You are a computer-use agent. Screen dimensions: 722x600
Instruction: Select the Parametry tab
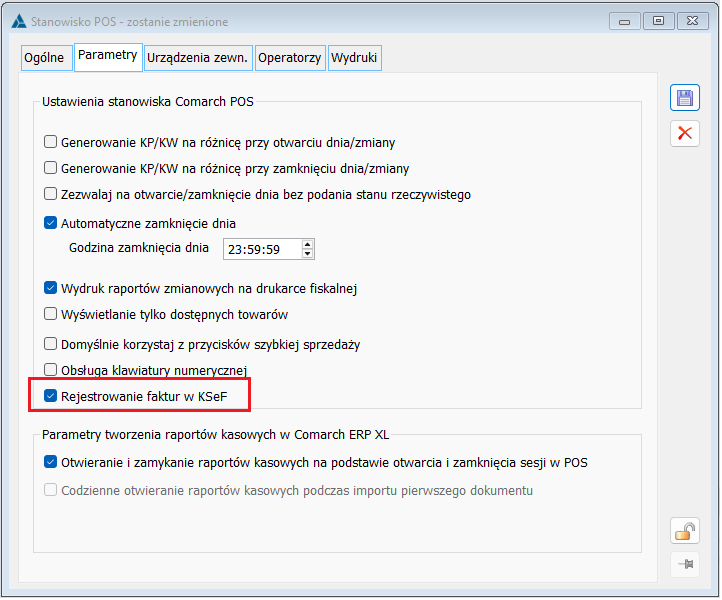tap(108, 57)
